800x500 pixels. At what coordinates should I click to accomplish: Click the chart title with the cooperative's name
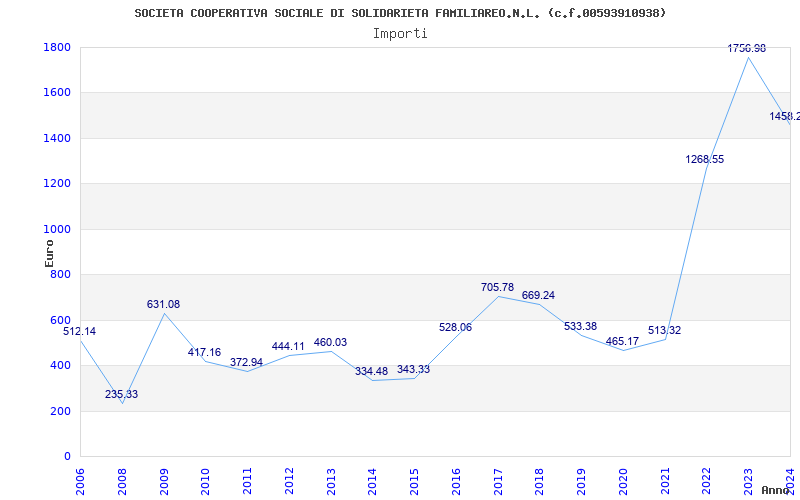tap(401, 13)
